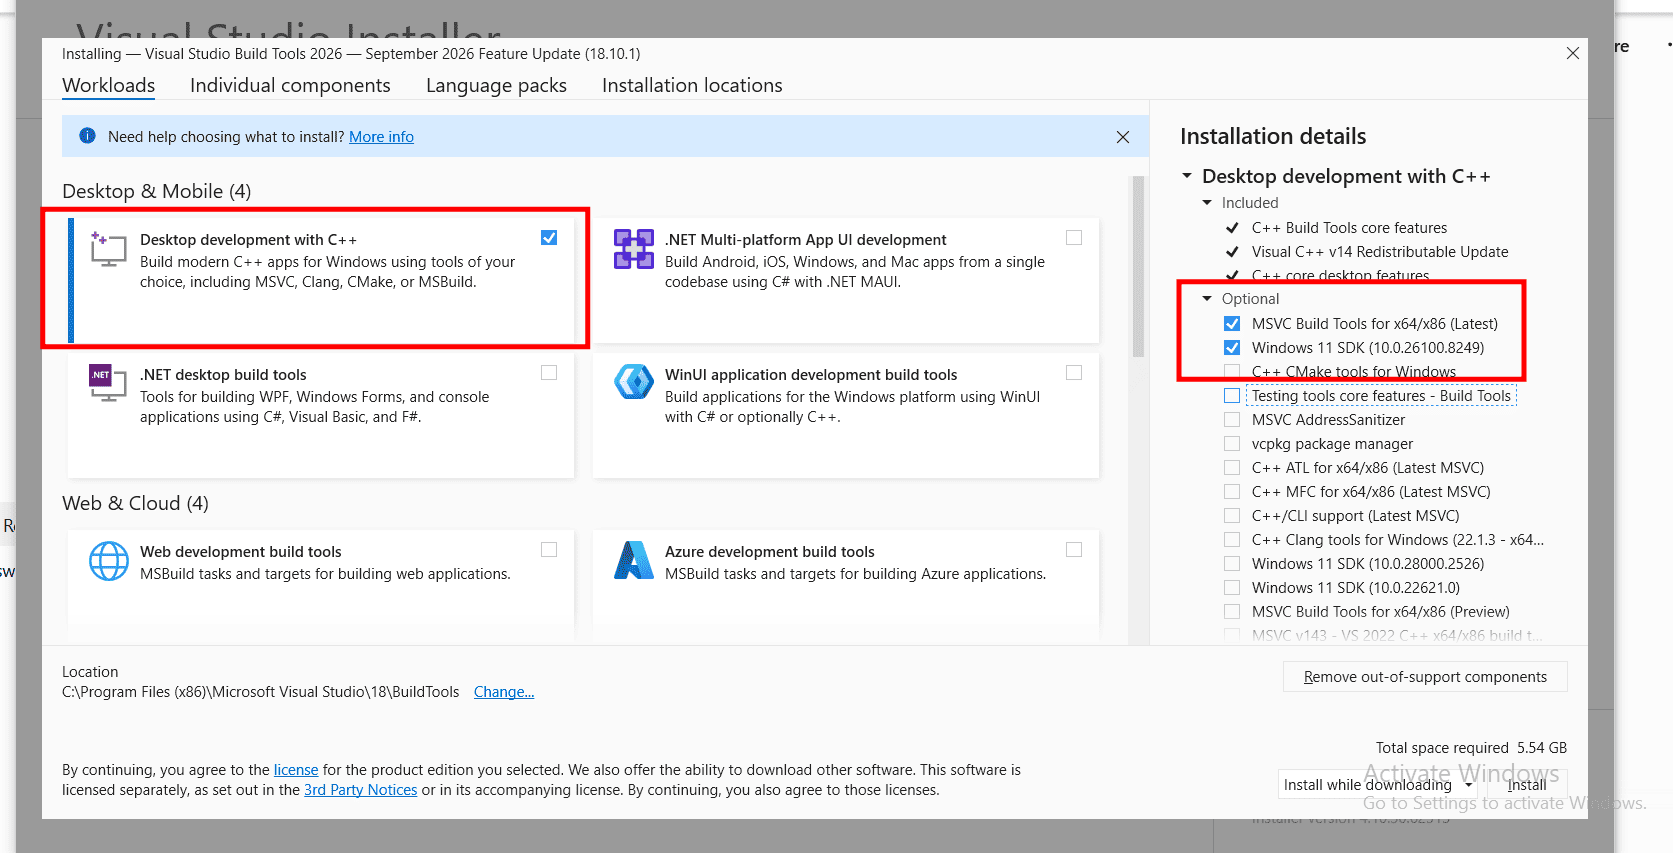Open the 3rd Party Notices link
This screenshot has height=853, width=1673.
point(360,790)
